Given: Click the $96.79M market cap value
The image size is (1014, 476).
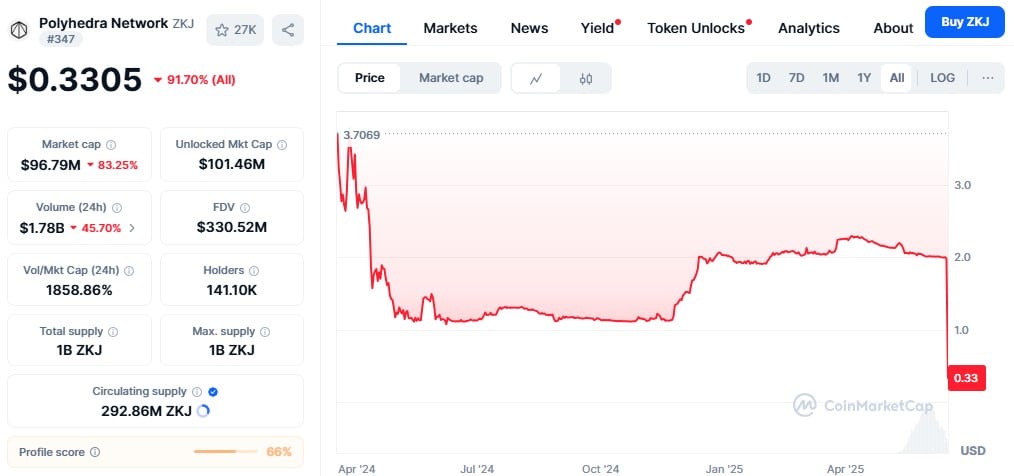Looking at the screenshot, I should (50, 165).
